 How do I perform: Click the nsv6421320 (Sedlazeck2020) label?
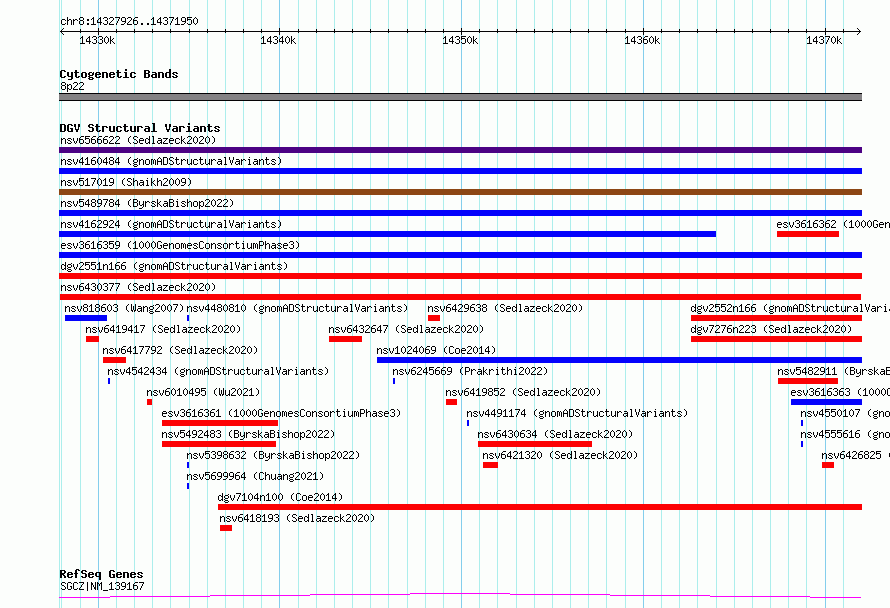pyautogui.click(x=560, y=455)
